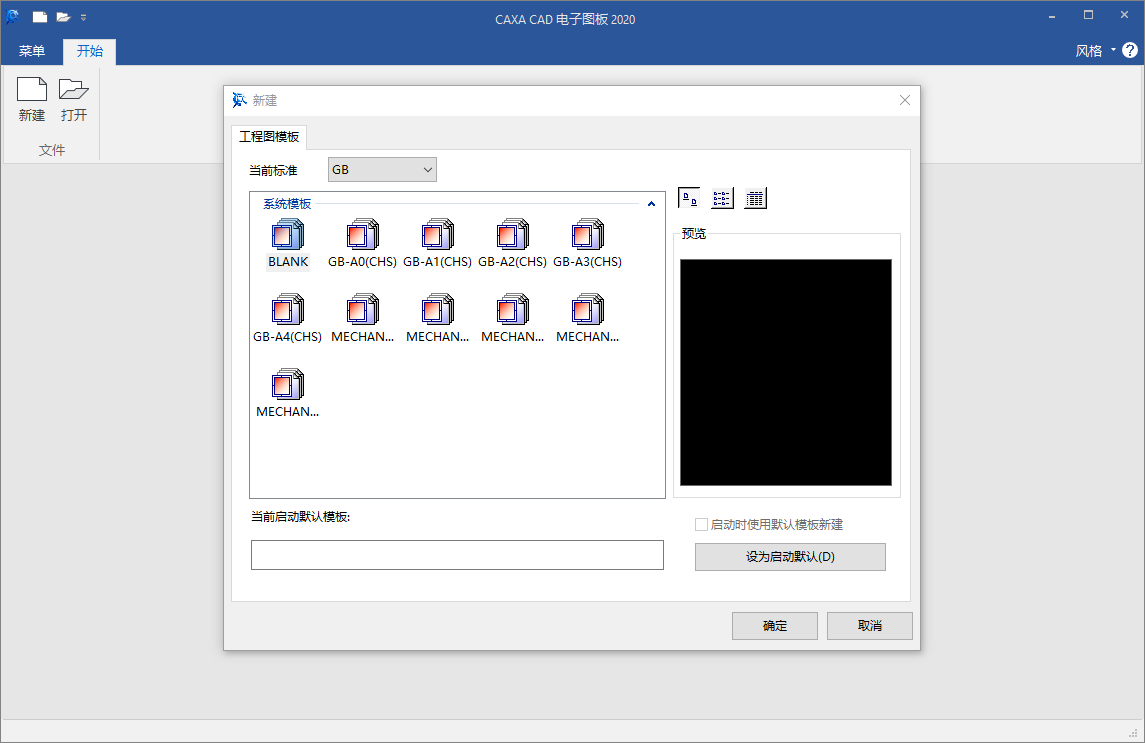
Task: Pick the GB-A1(CHS) template icon
Action: tap(437, 235)
